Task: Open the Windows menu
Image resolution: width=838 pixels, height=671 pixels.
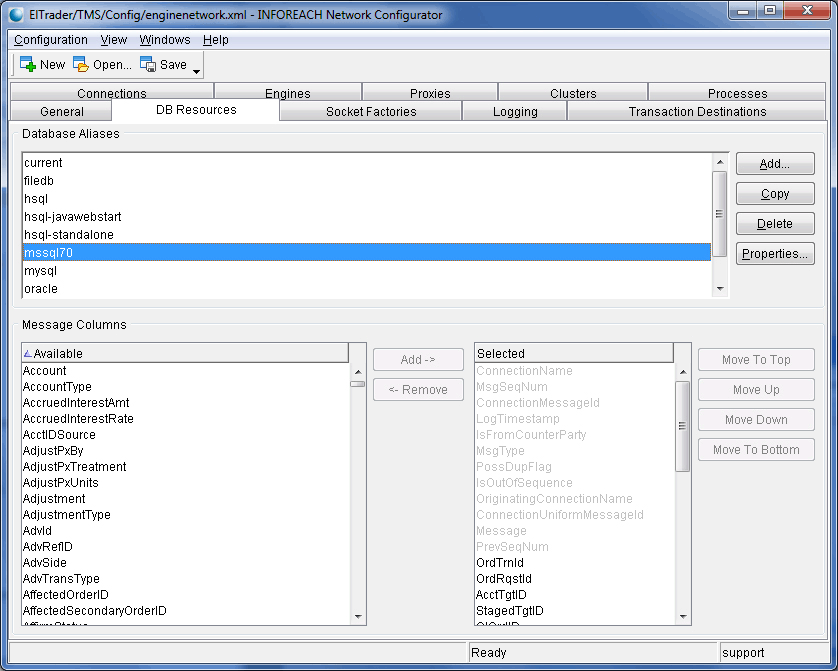Action: pyautogui.click(x=165, y=40)
